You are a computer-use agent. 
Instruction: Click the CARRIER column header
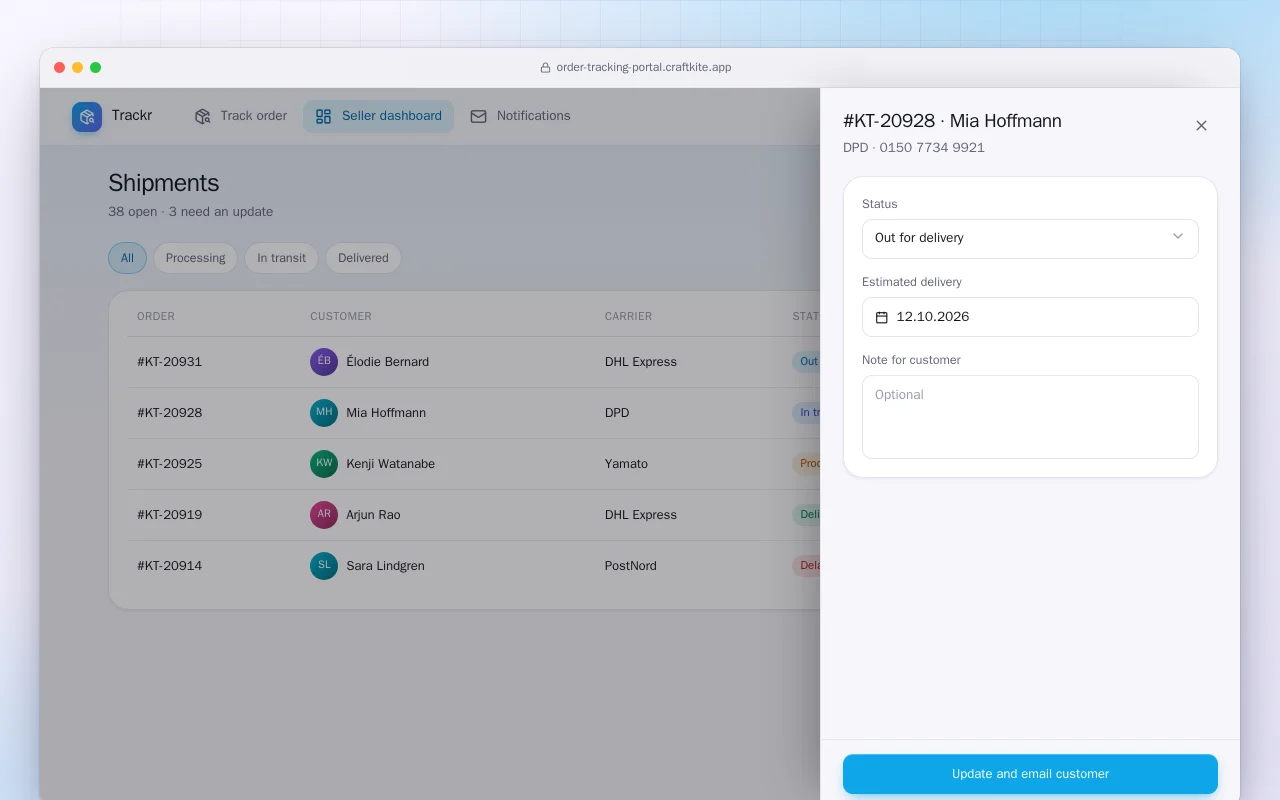pyautogui.click(x=628, y=316)
